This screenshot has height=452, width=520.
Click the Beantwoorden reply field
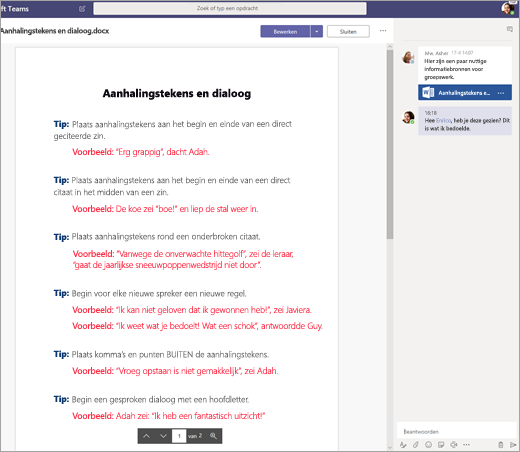pyautogui.click(x=456, y=431)
